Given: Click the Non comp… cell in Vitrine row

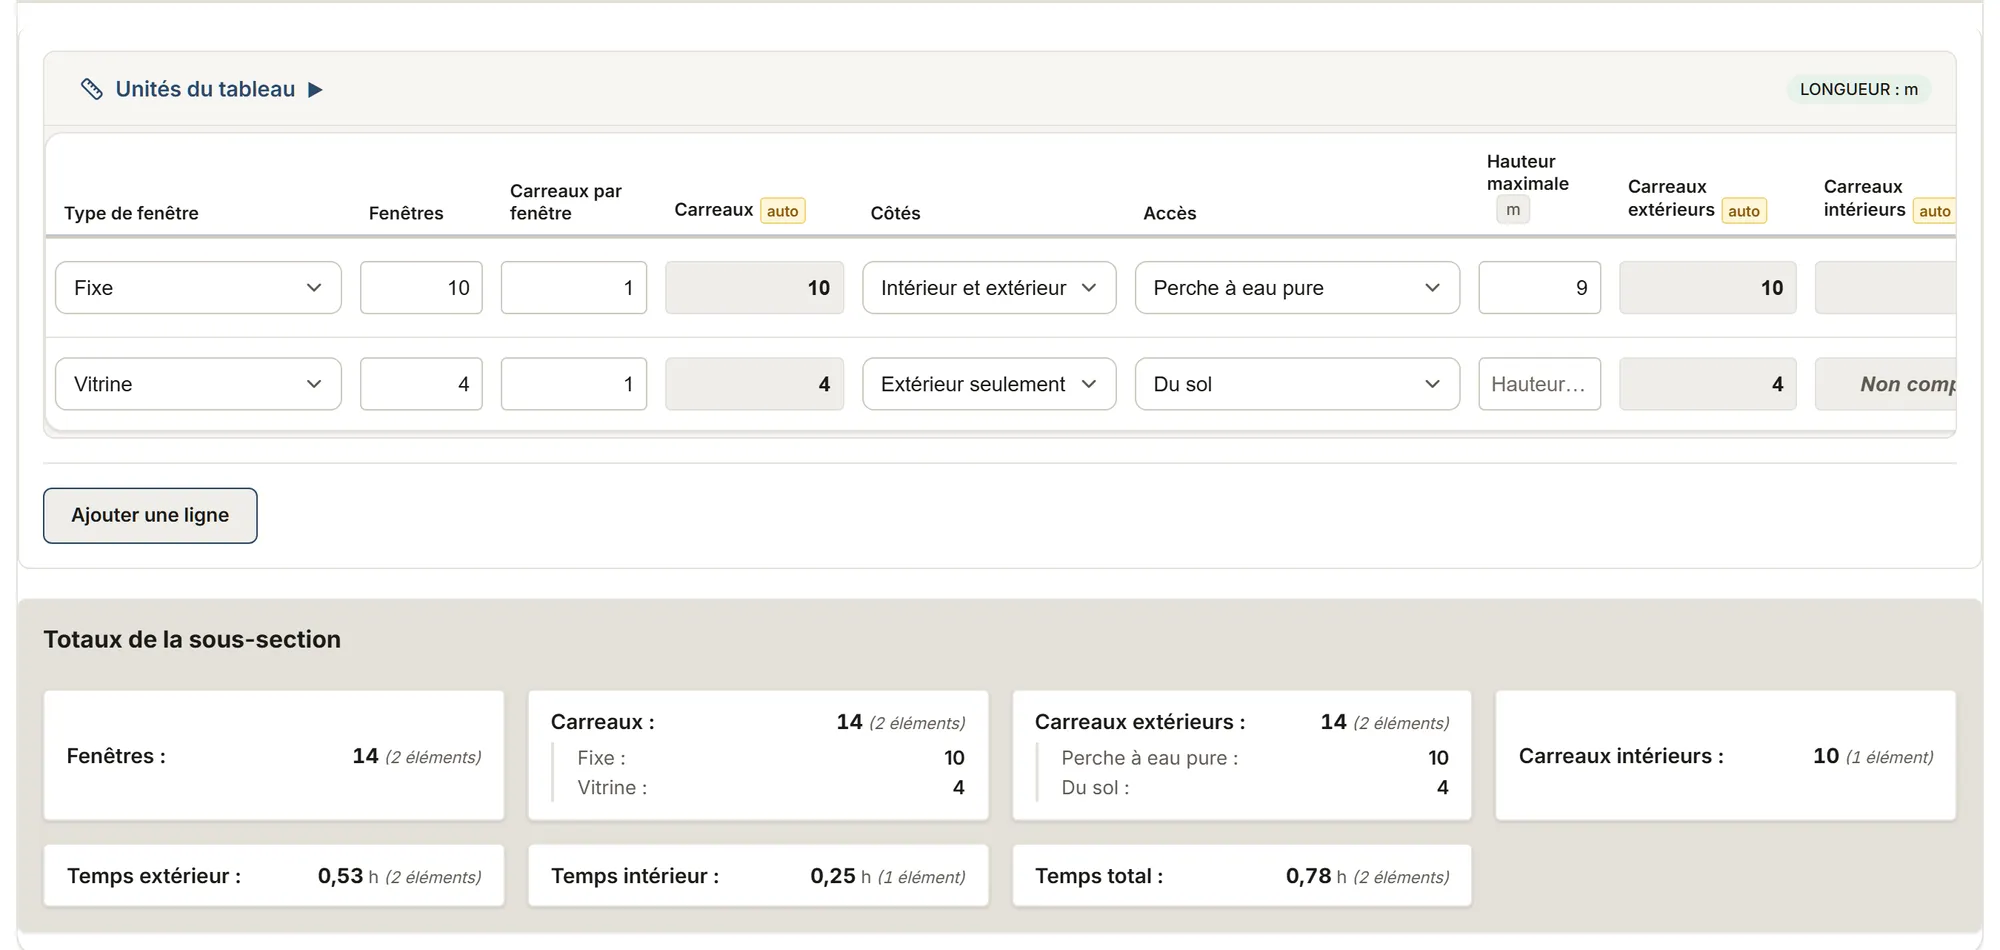Looking at the screenshot, I should (x=1886, y=384).
